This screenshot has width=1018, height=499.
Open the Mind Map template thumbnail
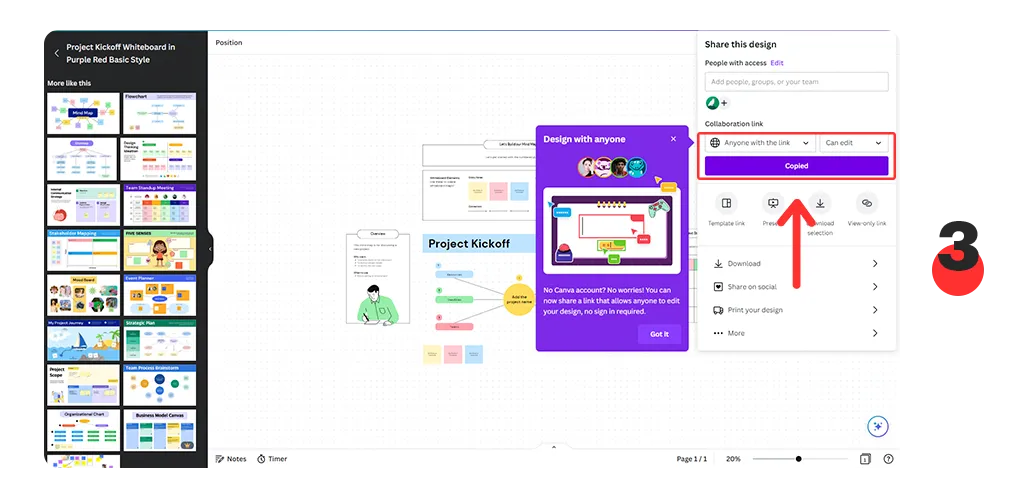[x=83, y=113]
